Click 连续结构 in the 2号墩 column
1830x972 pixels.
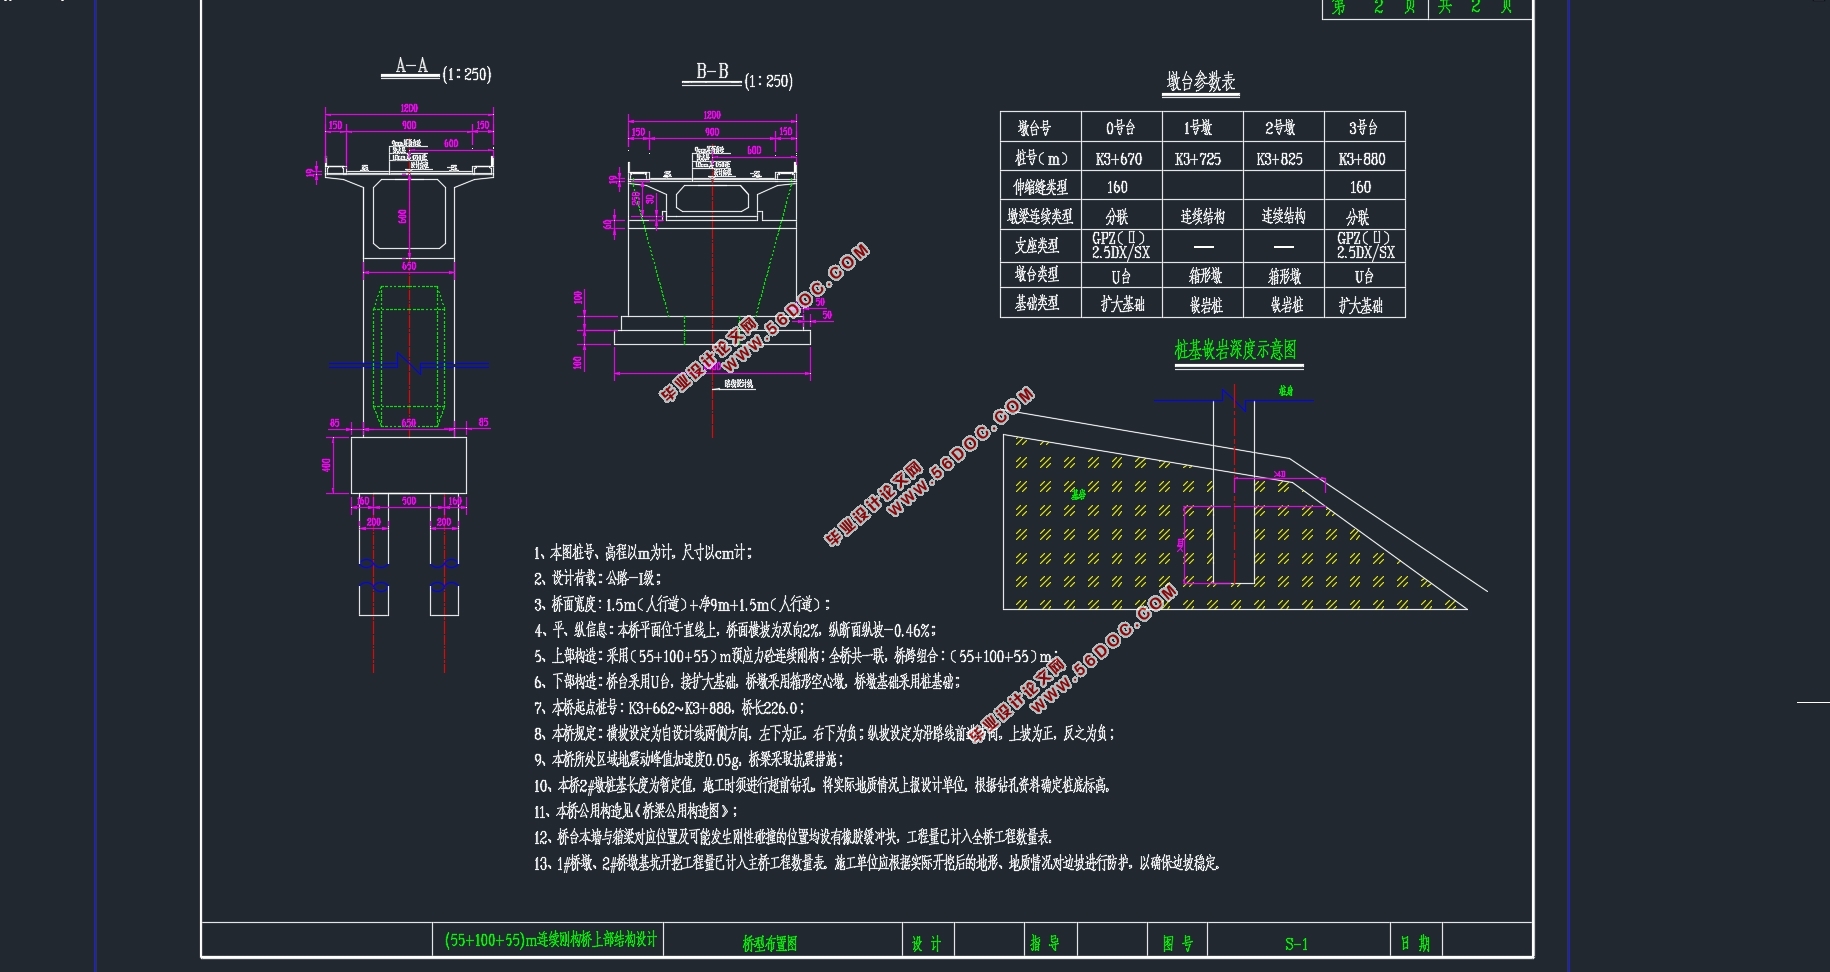1283,216
